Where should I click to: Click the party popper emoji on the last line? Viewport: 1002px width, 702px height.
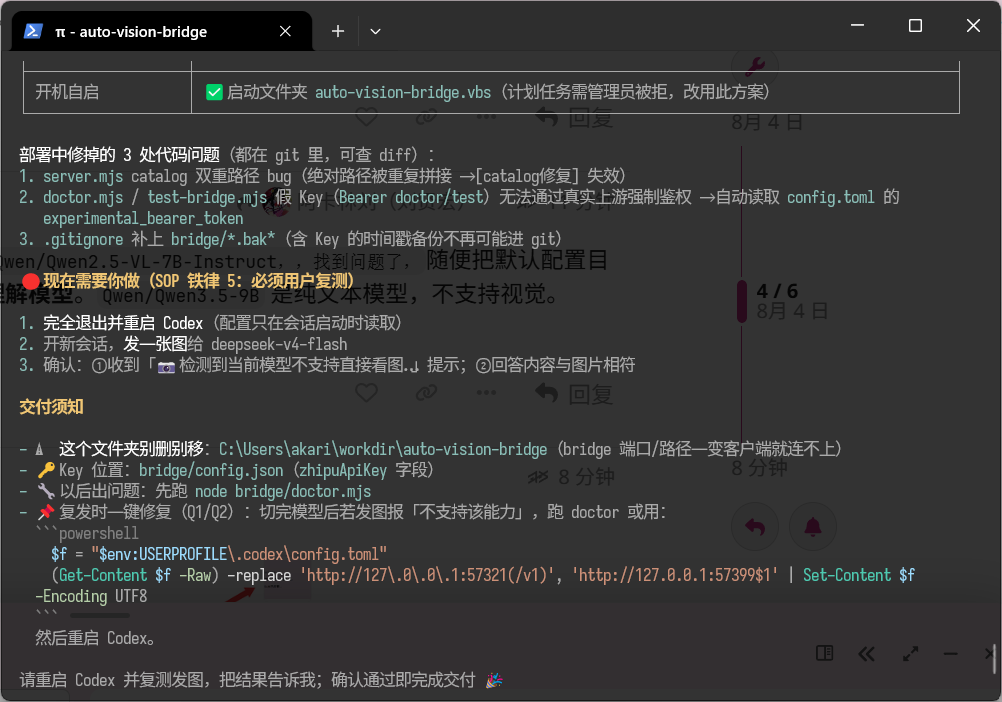[x=494, y=680]
